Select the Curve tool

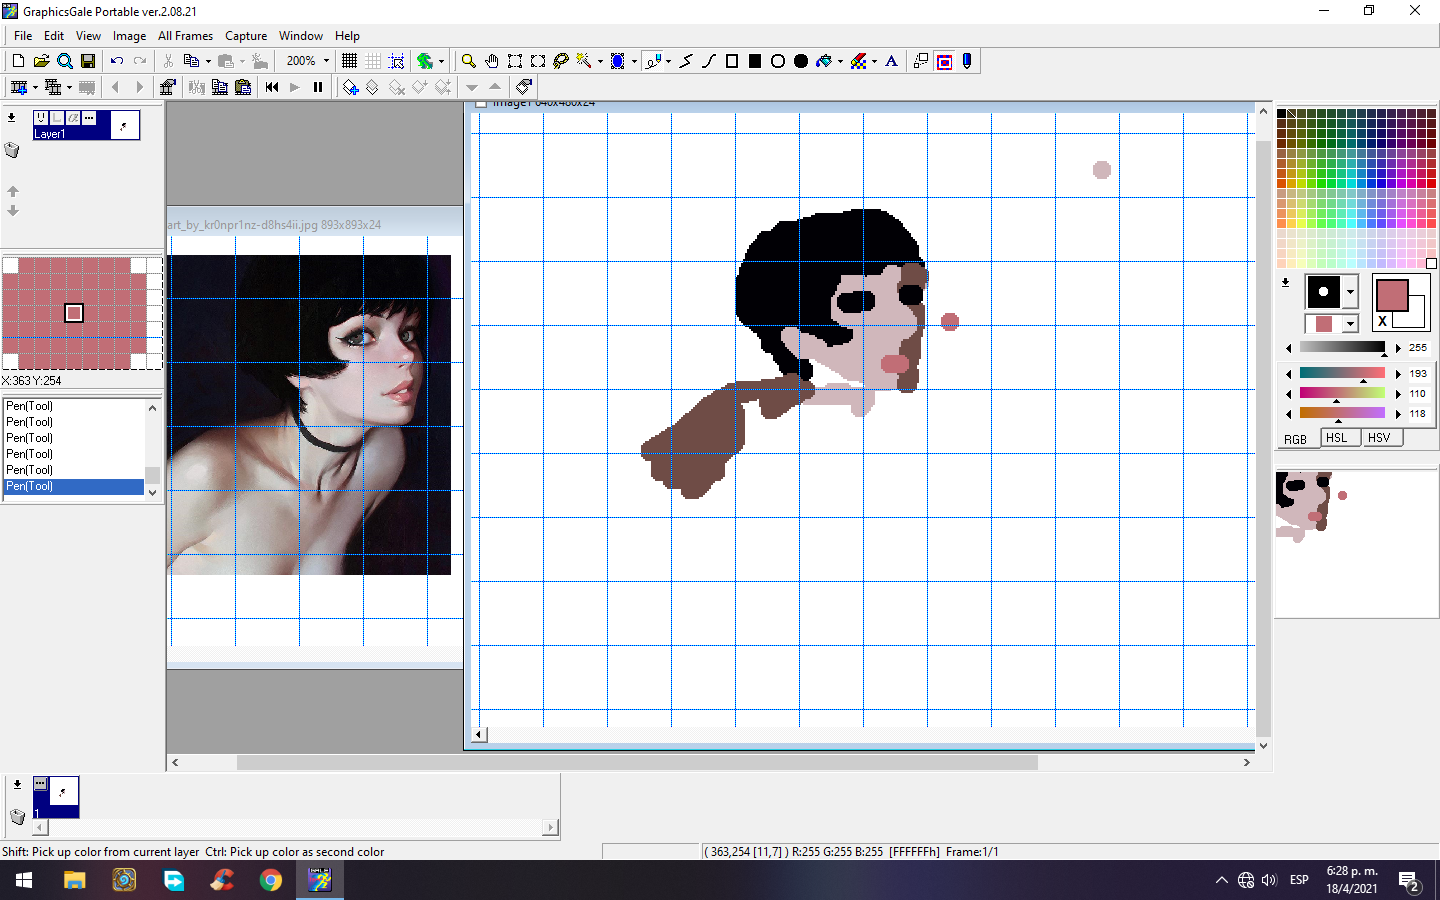(709, 61)
